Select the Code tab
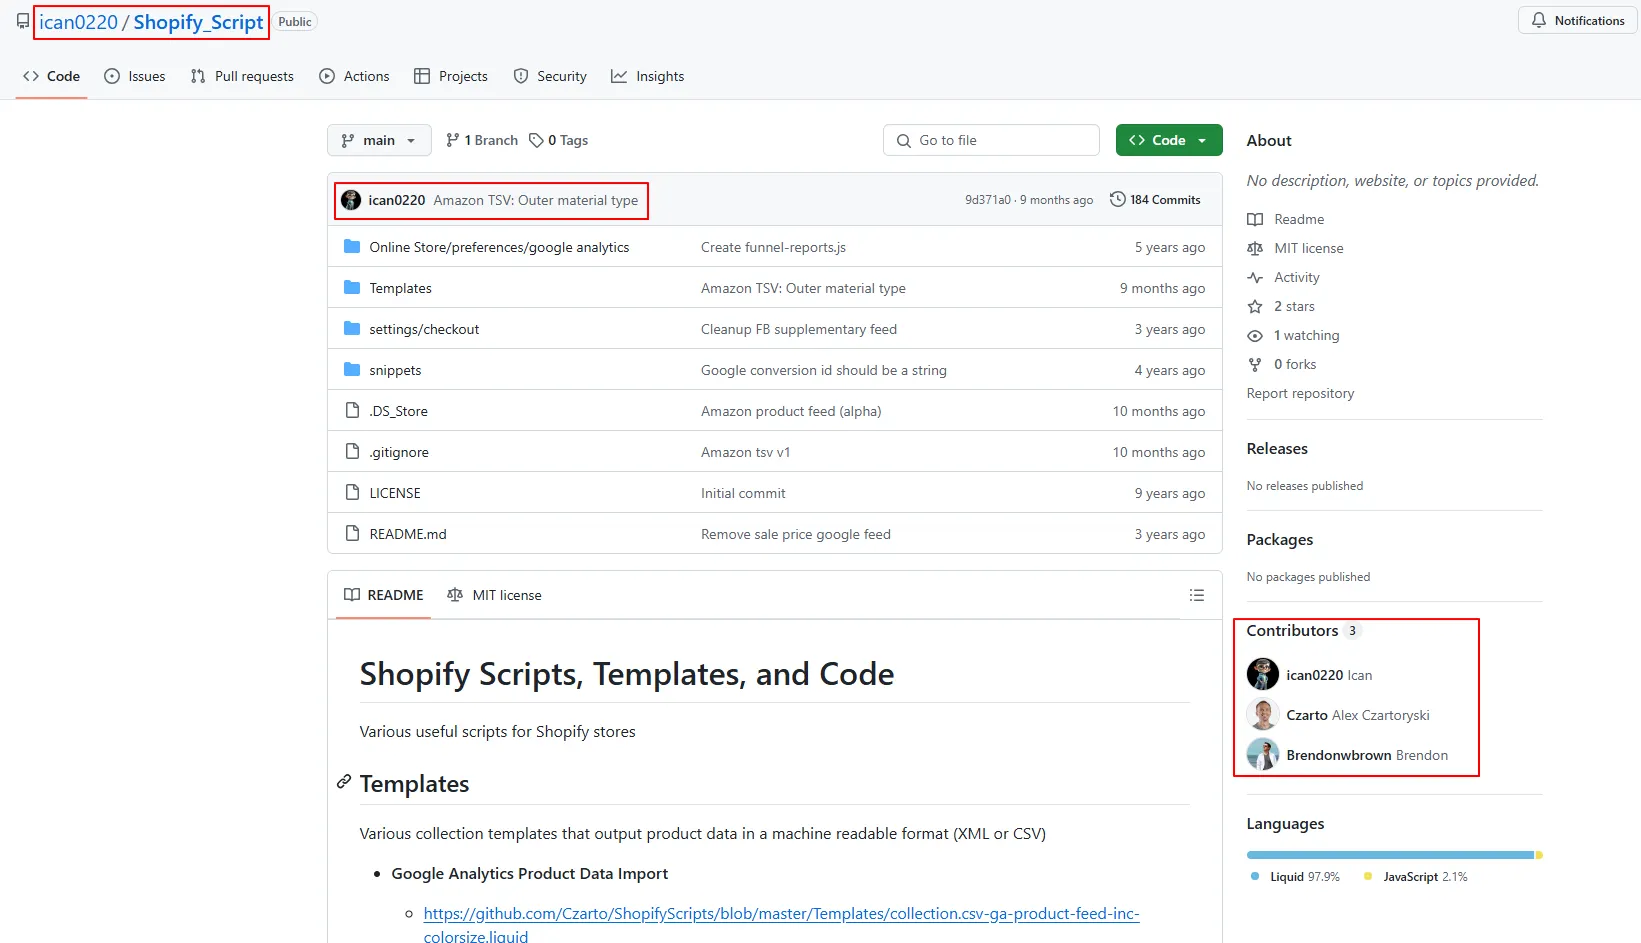Screen dimensions: 1641x943 pyautogui.click(x=51, y=76)
